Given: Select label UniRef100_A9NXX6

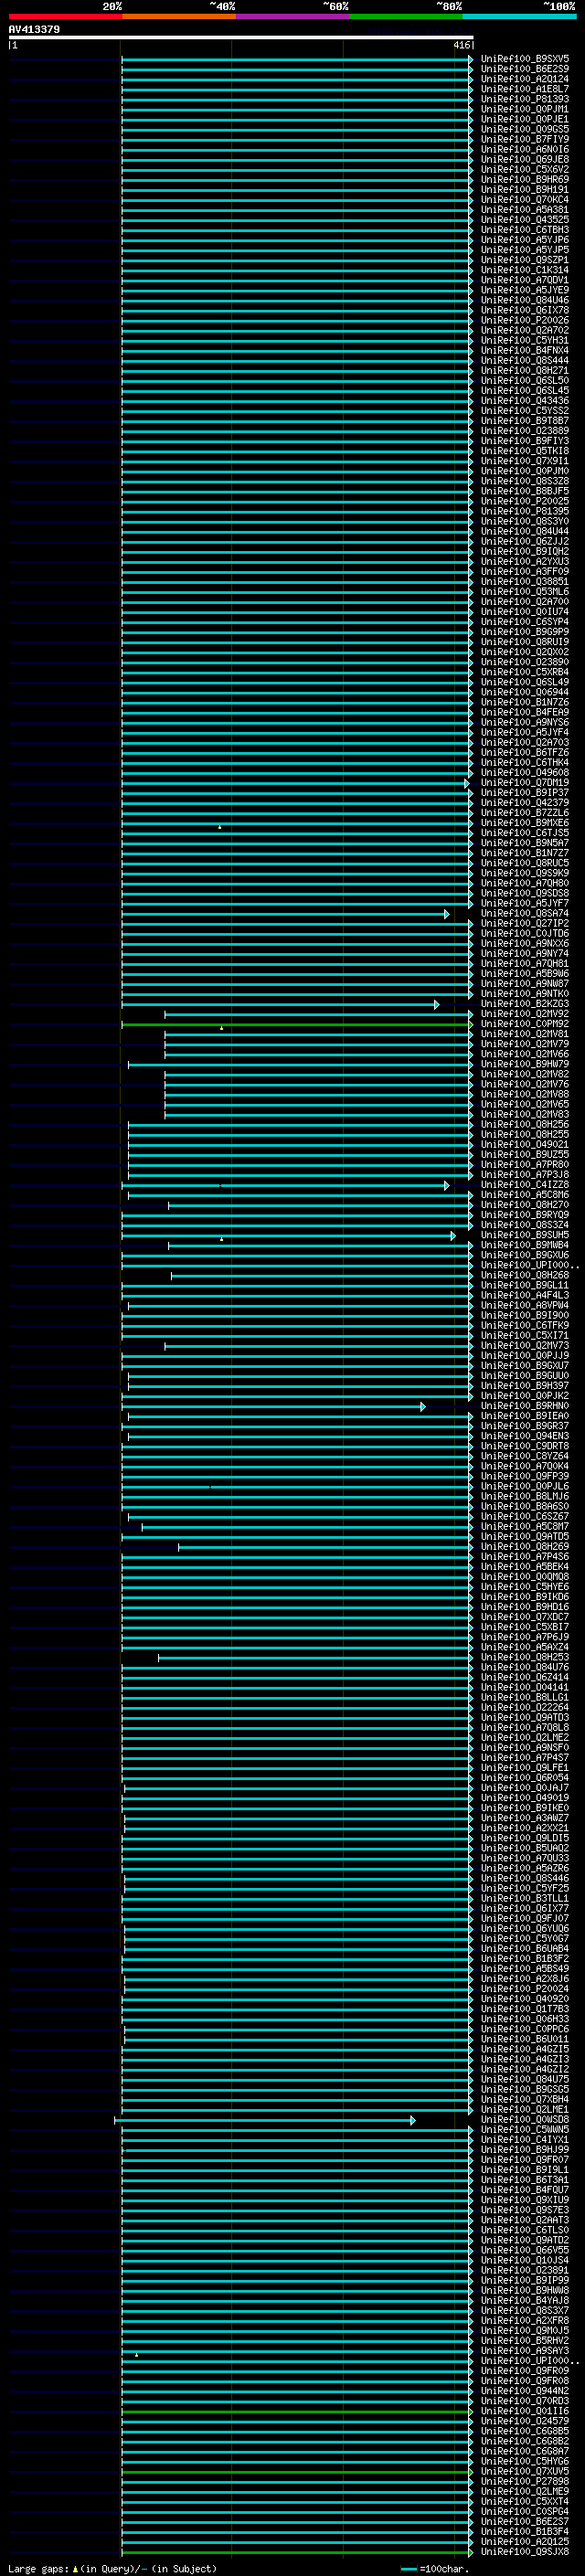Looking at the screenshot, I should click(524, 944).
